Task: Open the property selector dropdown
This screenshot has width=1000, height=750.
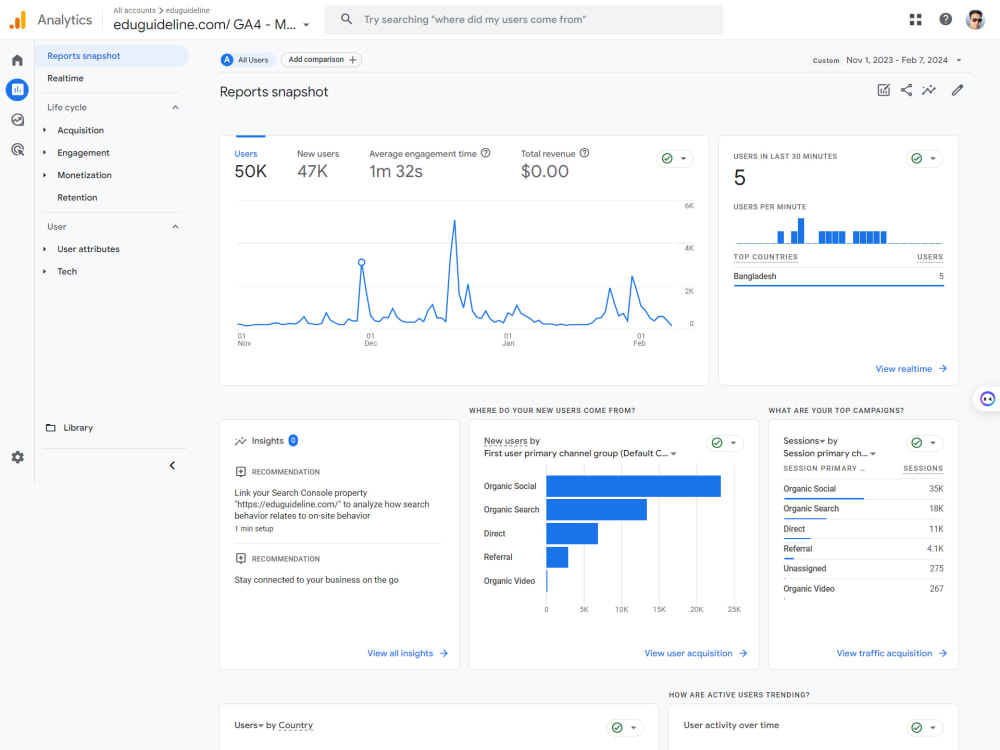Action: (x=307, y=25)
